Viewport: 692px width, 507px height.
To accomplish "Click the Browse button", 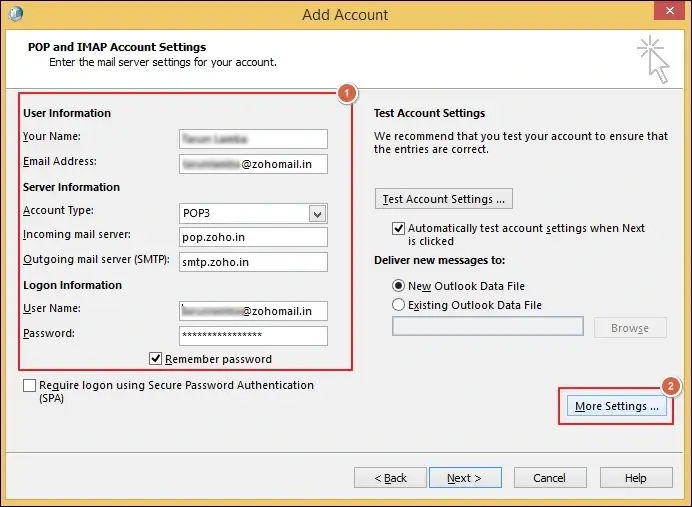I will 630,328.
